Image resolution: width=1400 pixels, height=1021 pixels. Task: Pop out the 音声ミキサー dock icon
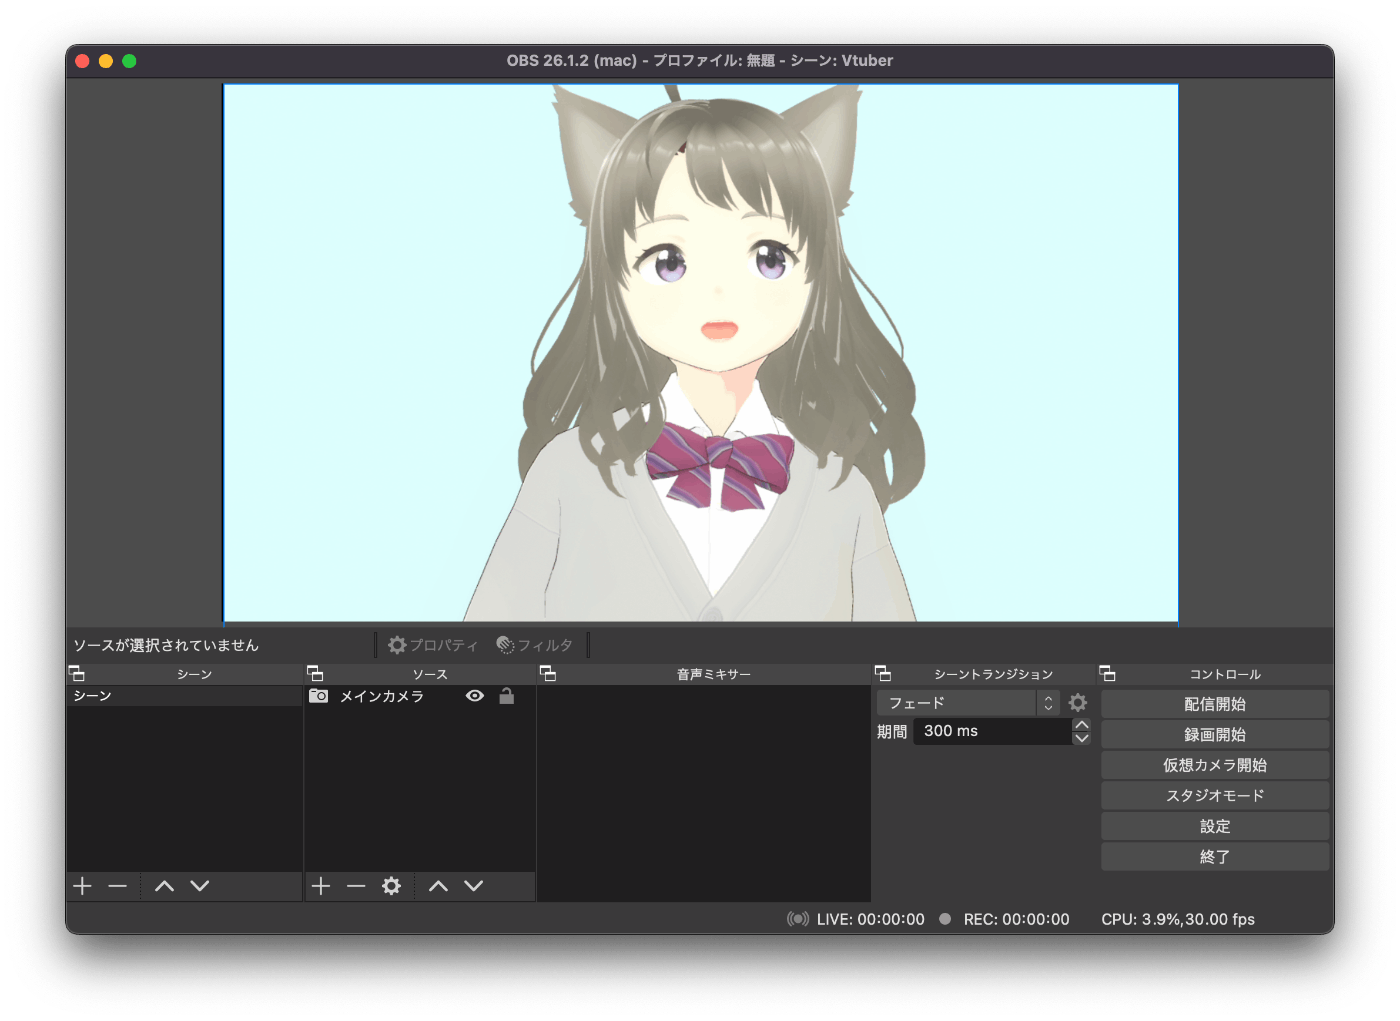[x=548, y=674]
